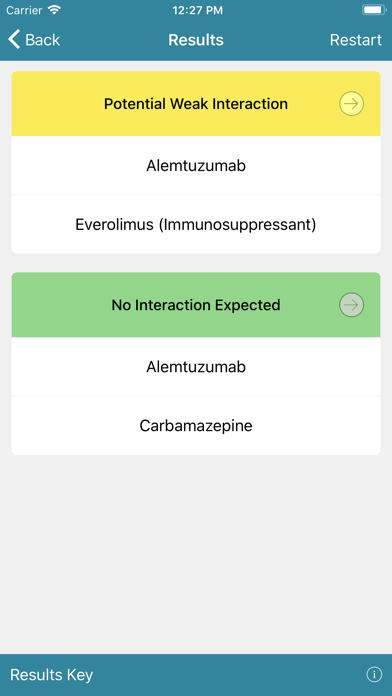
Task: Expand No Interaction Expected green header
Action: point(196,305)
